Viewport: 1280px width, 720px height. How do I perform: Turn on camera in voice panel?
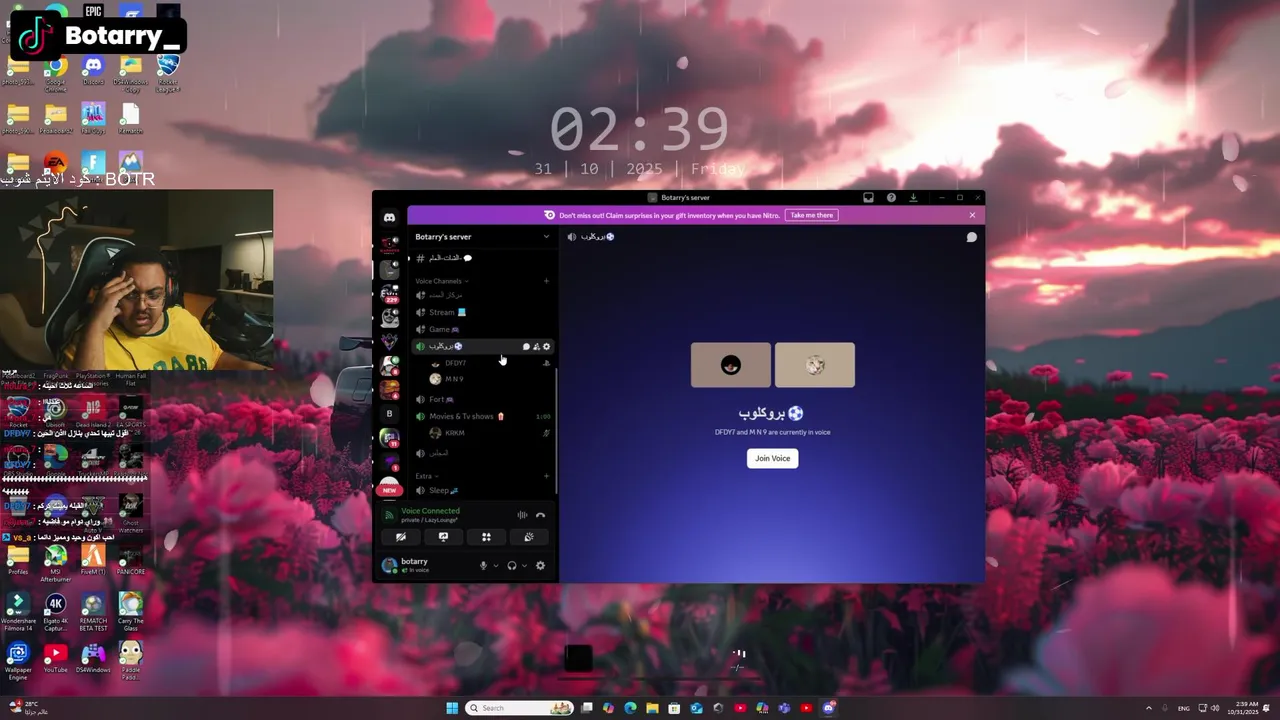click(x=401, y=537)
